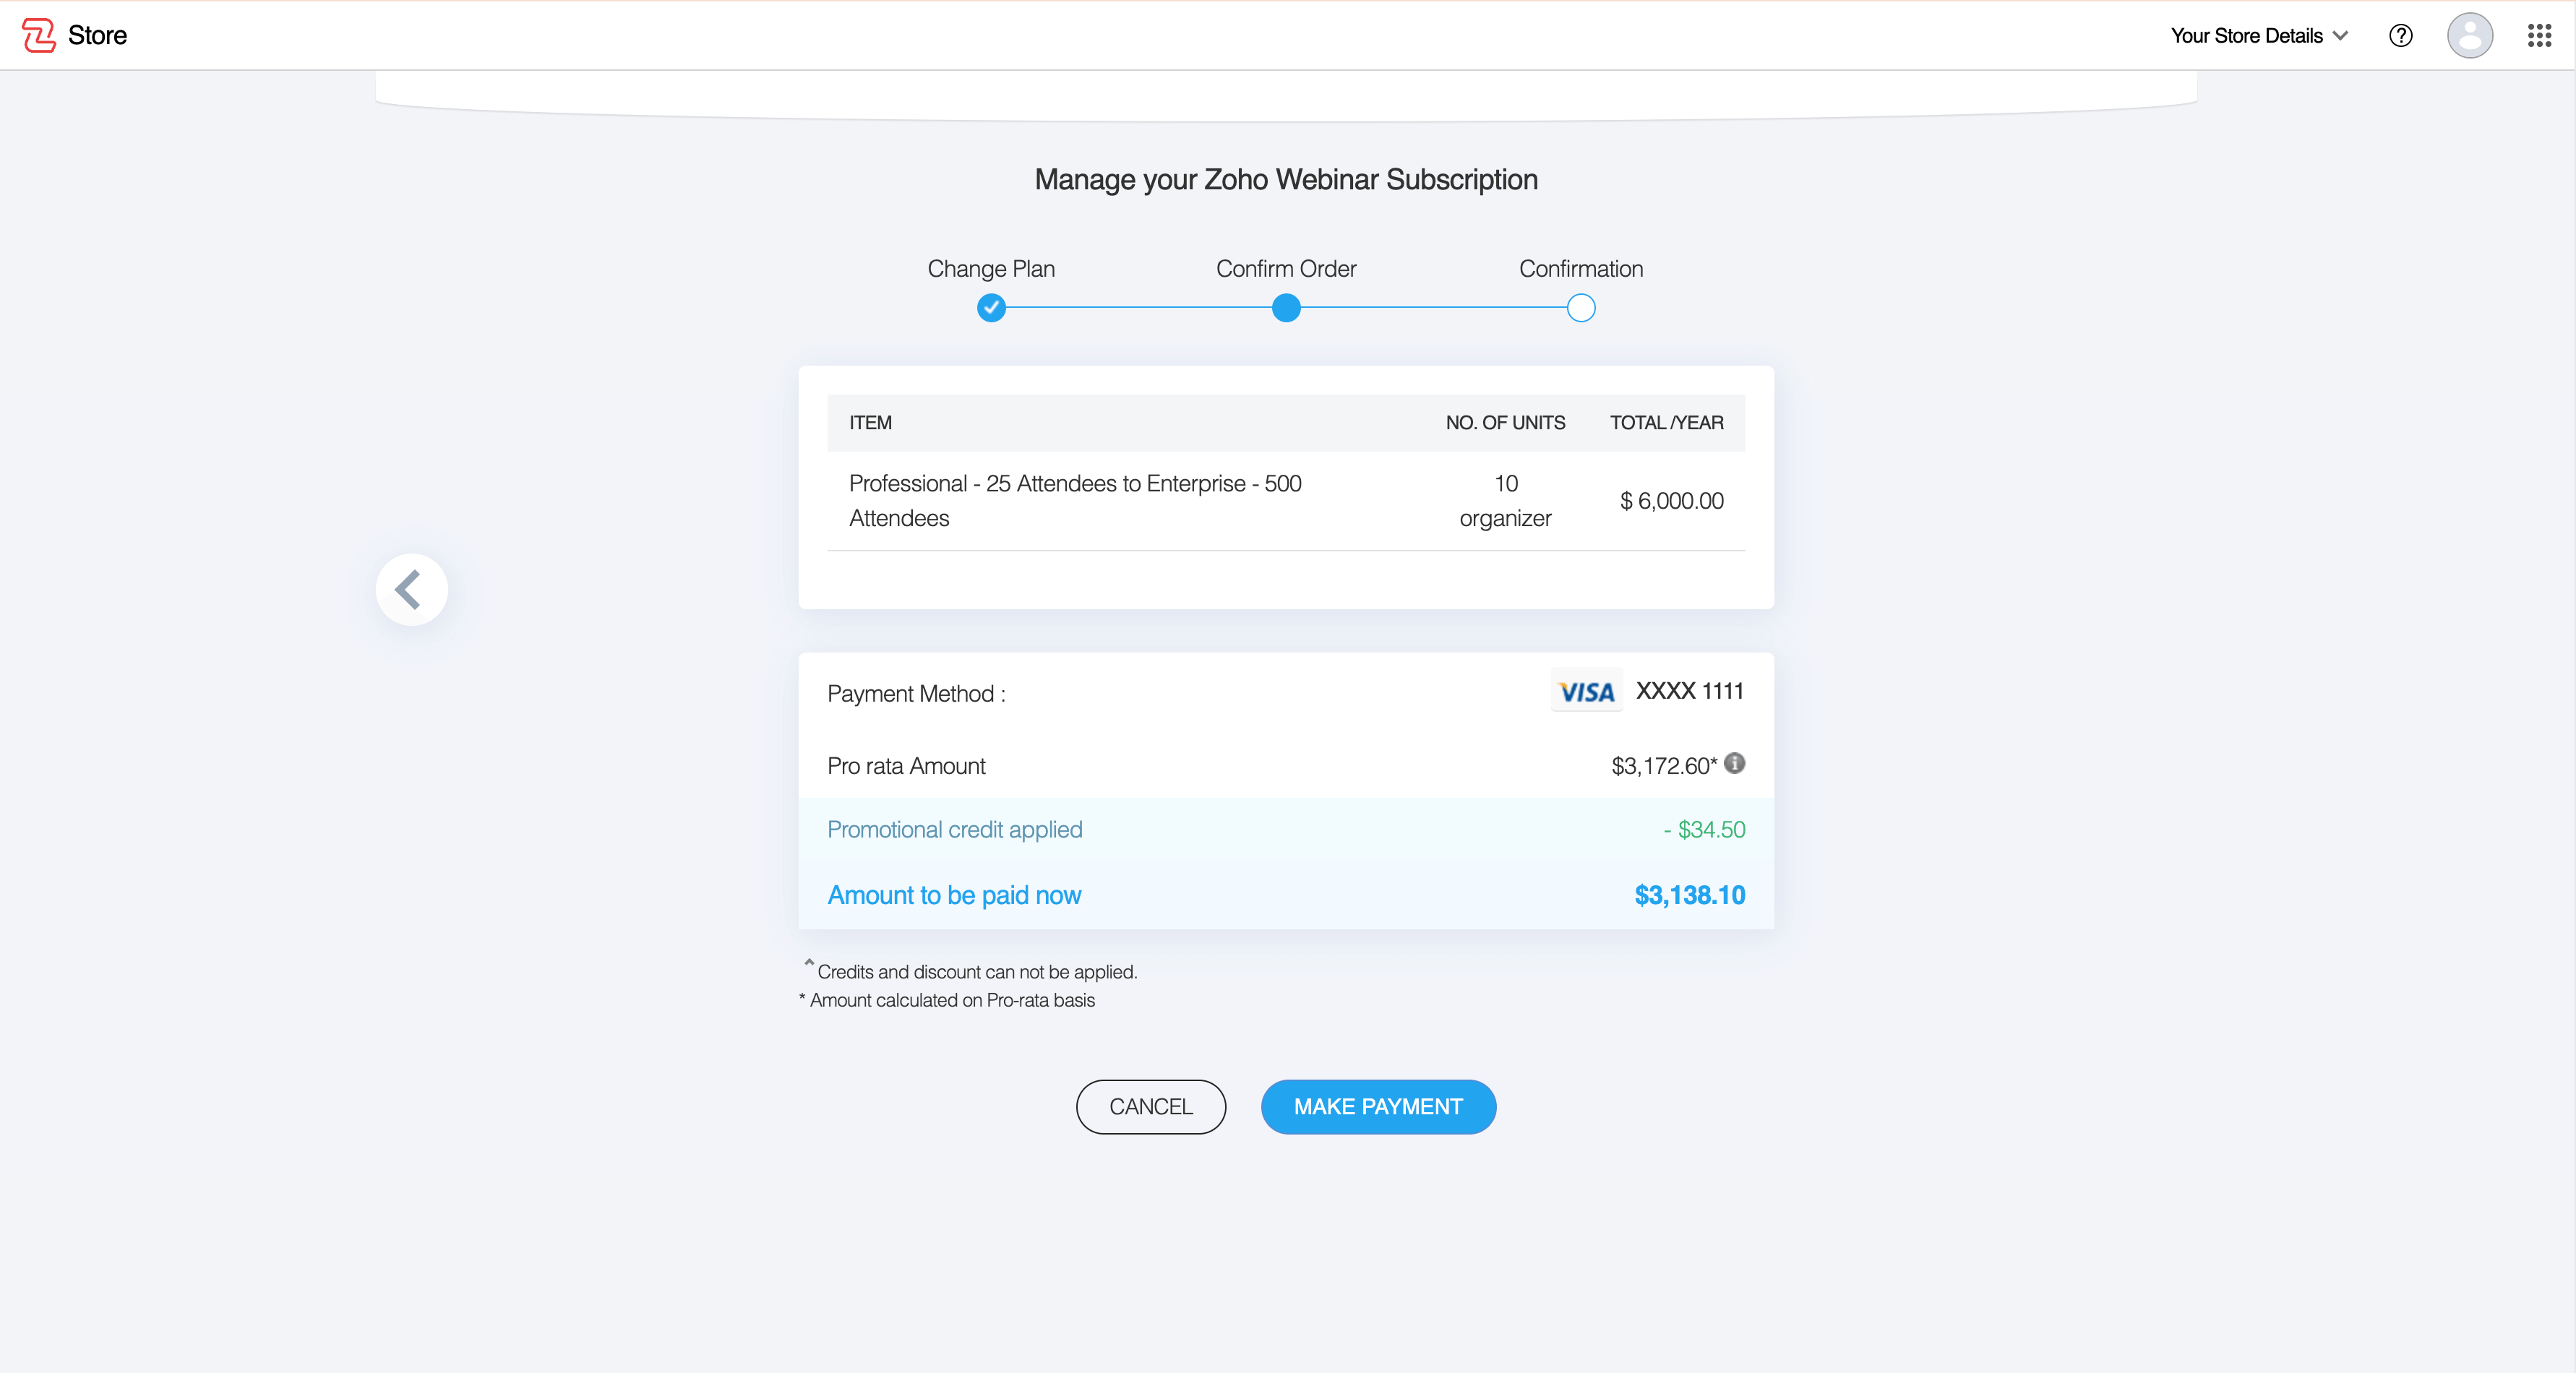The height and width of the screenshot is (1373, 2576).
Task: Click the Pro rata info icon
Action: coord(1735,763)
